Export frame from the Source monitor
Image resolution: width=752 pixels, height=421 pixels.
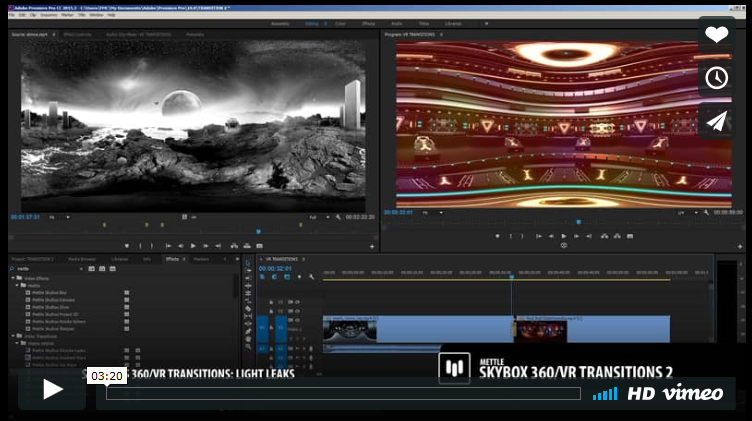tap(259, 246)
